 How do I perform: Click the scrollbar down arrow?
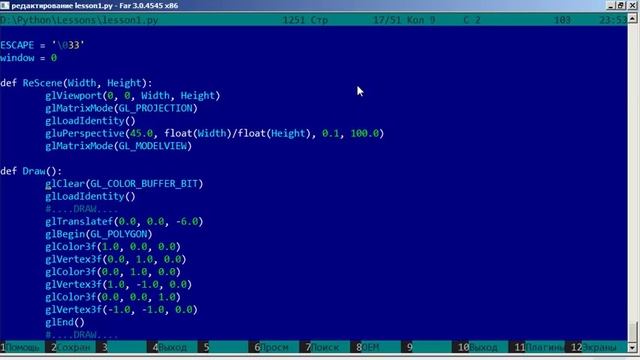(633, 348)
